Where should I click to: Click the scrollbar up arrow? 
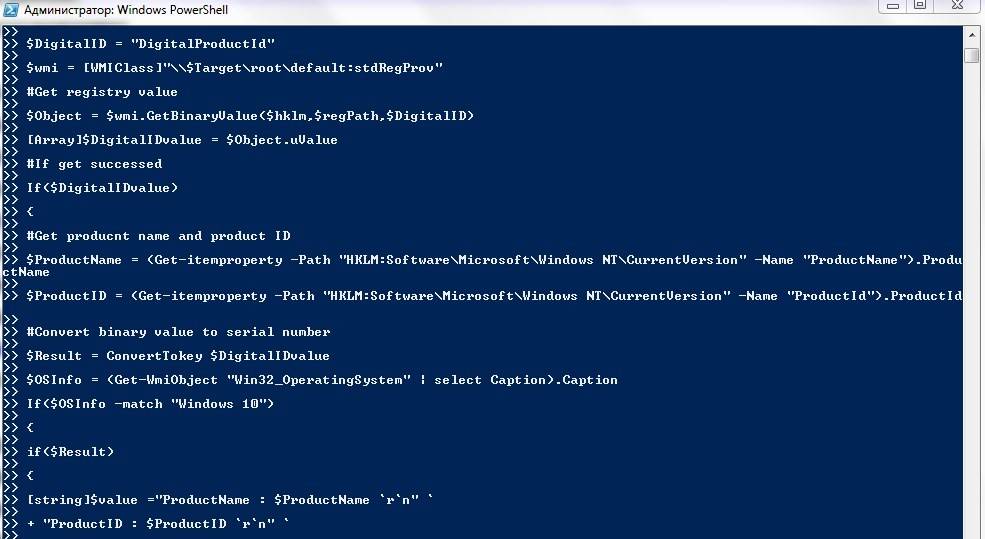pyautogui.click(x=972, y=33)
